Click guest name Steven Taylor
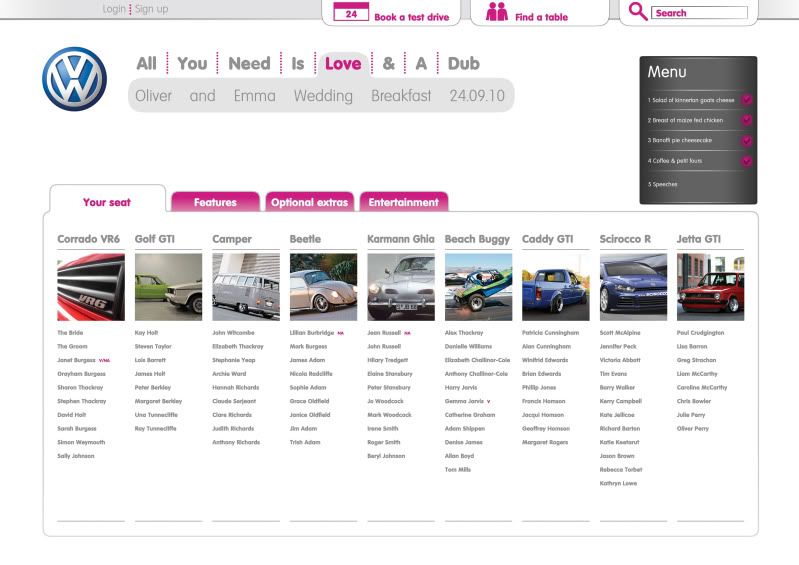Image resolution: width=799 pixels, height=565 pixels. click(153, 346)
